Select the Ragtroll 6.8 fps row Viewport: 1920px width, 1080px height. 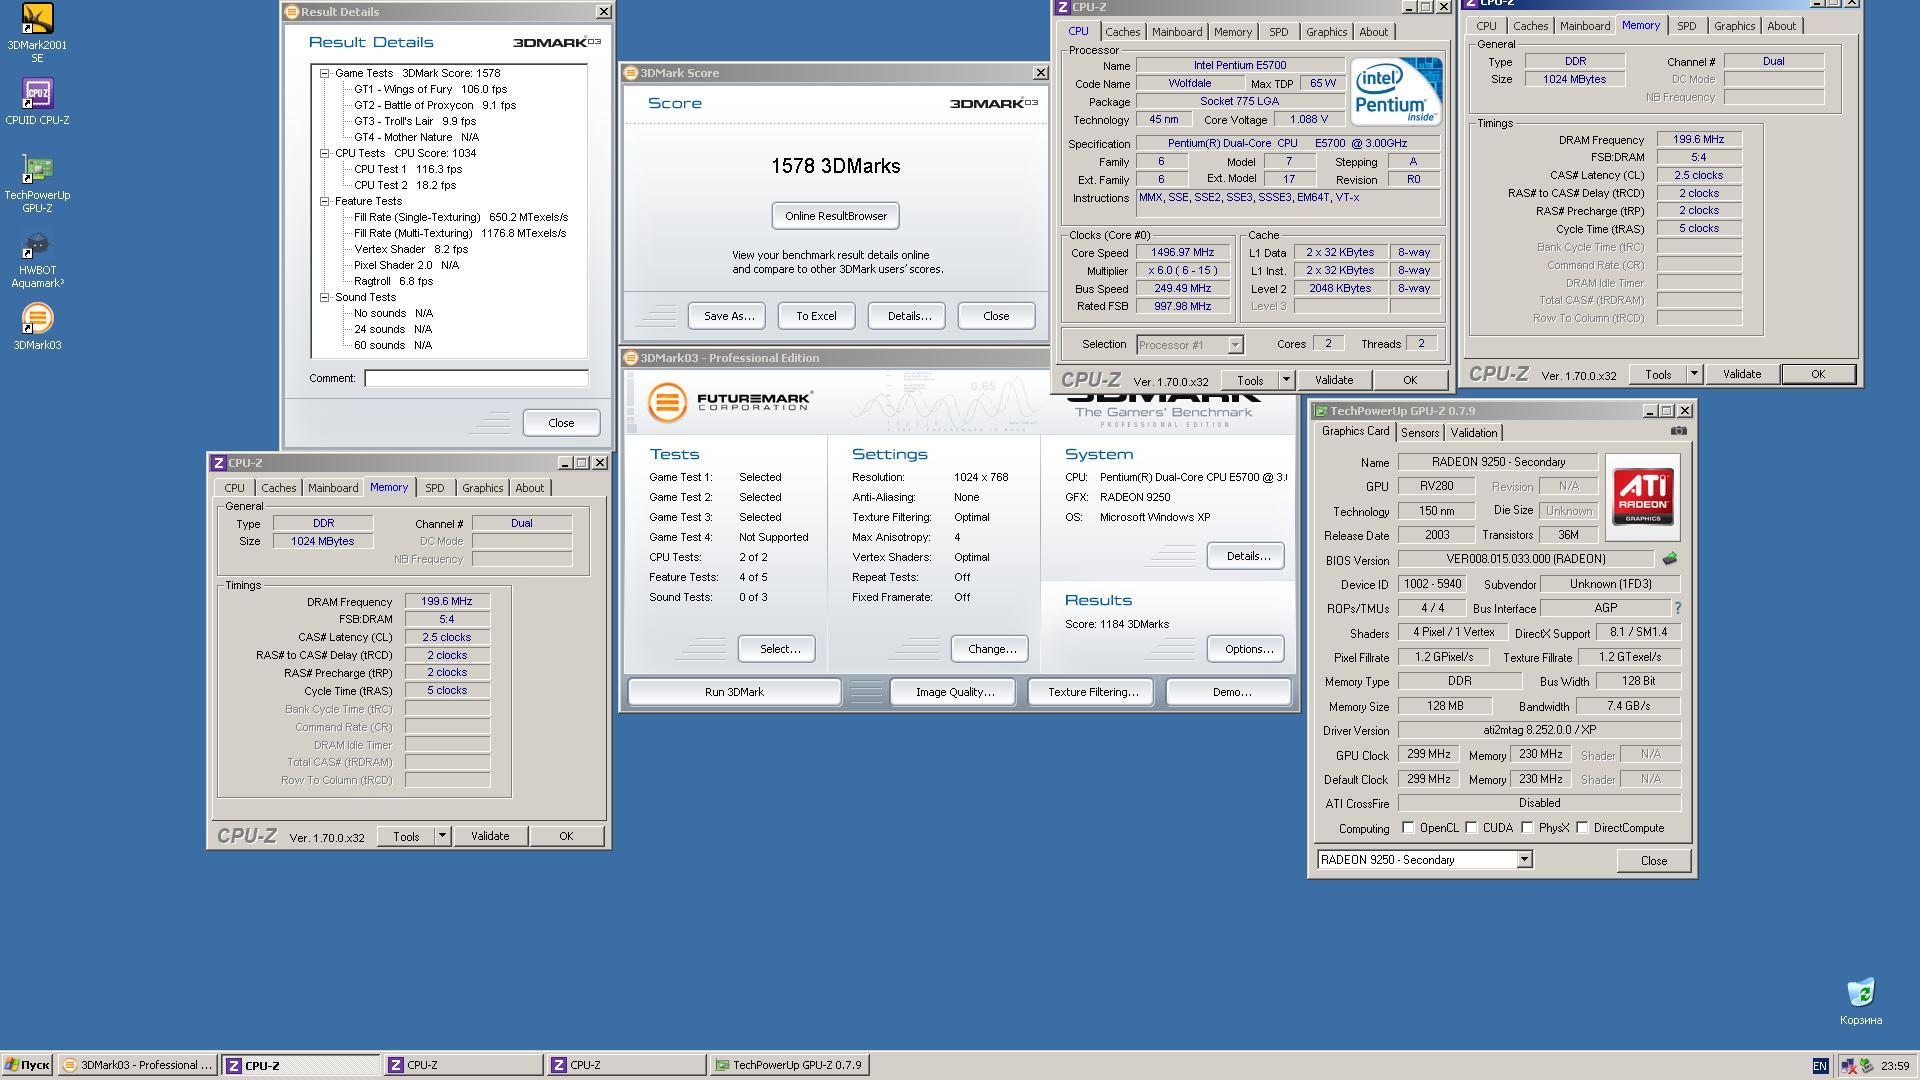pos(393,281)
